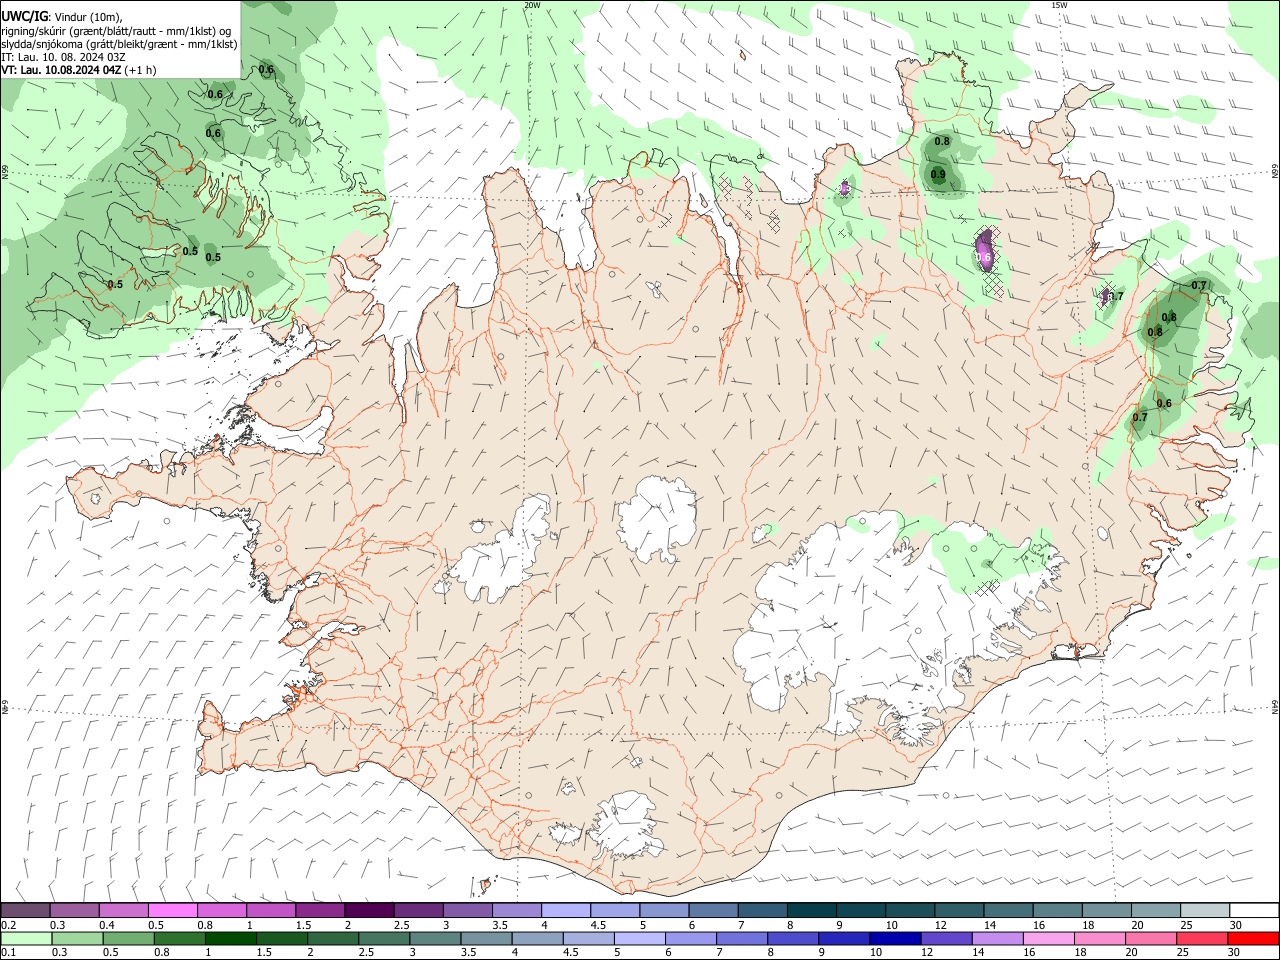
Task: Pick the medium green 0.5 swatch in lower legend
Action: [128, 938]
